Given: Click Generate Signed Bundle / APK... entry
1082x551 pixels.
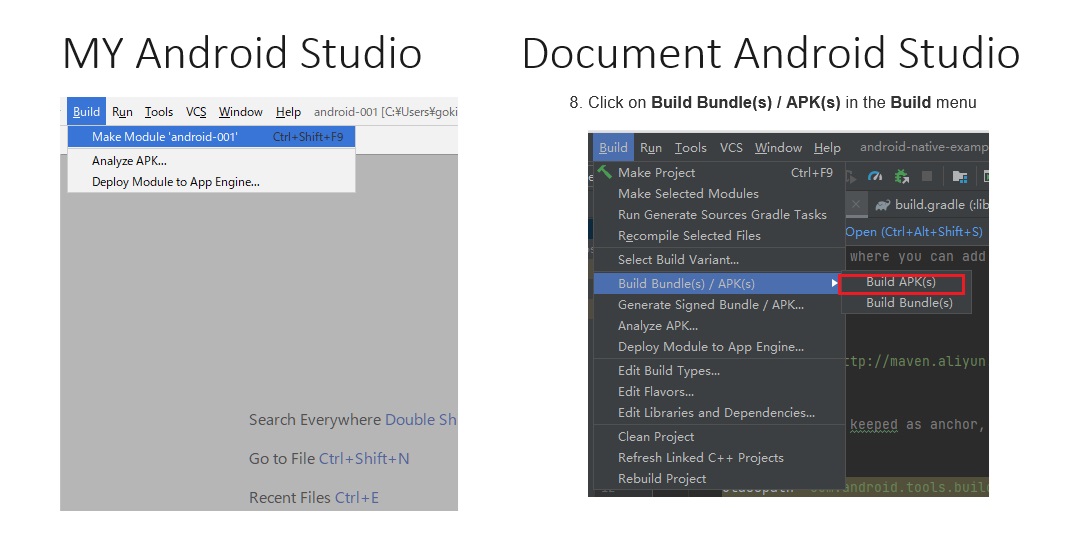Looking at the screenshot, I should pyautogui.click(x=710, y=305).
